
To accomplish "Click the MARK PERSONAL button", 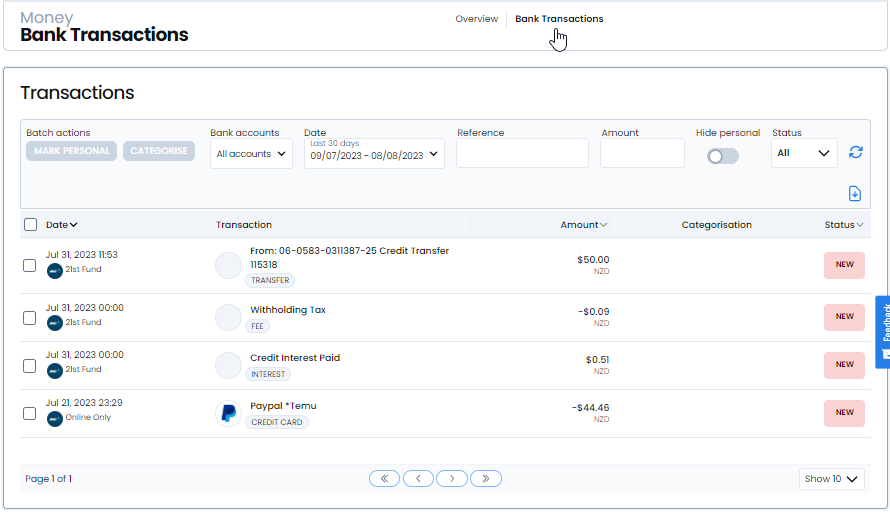I will (x=72, y=151).
